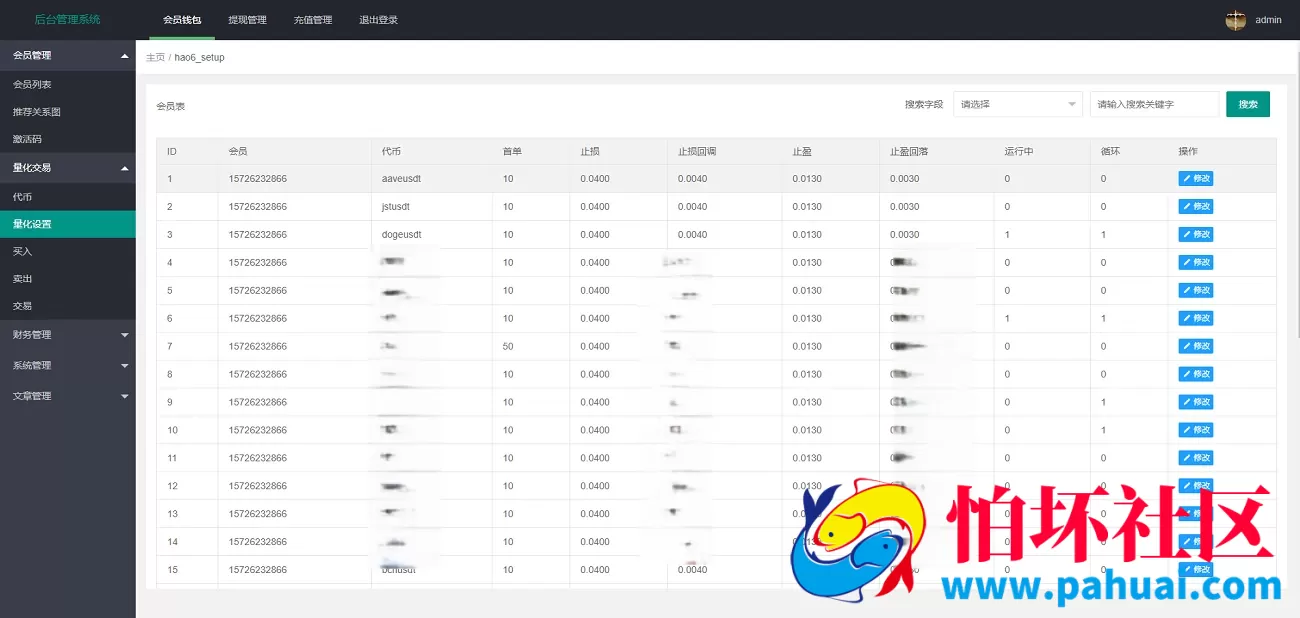Open 交易 in the sidebar
The width and height of the screenshot is (1300, 618).
[67, 305]
